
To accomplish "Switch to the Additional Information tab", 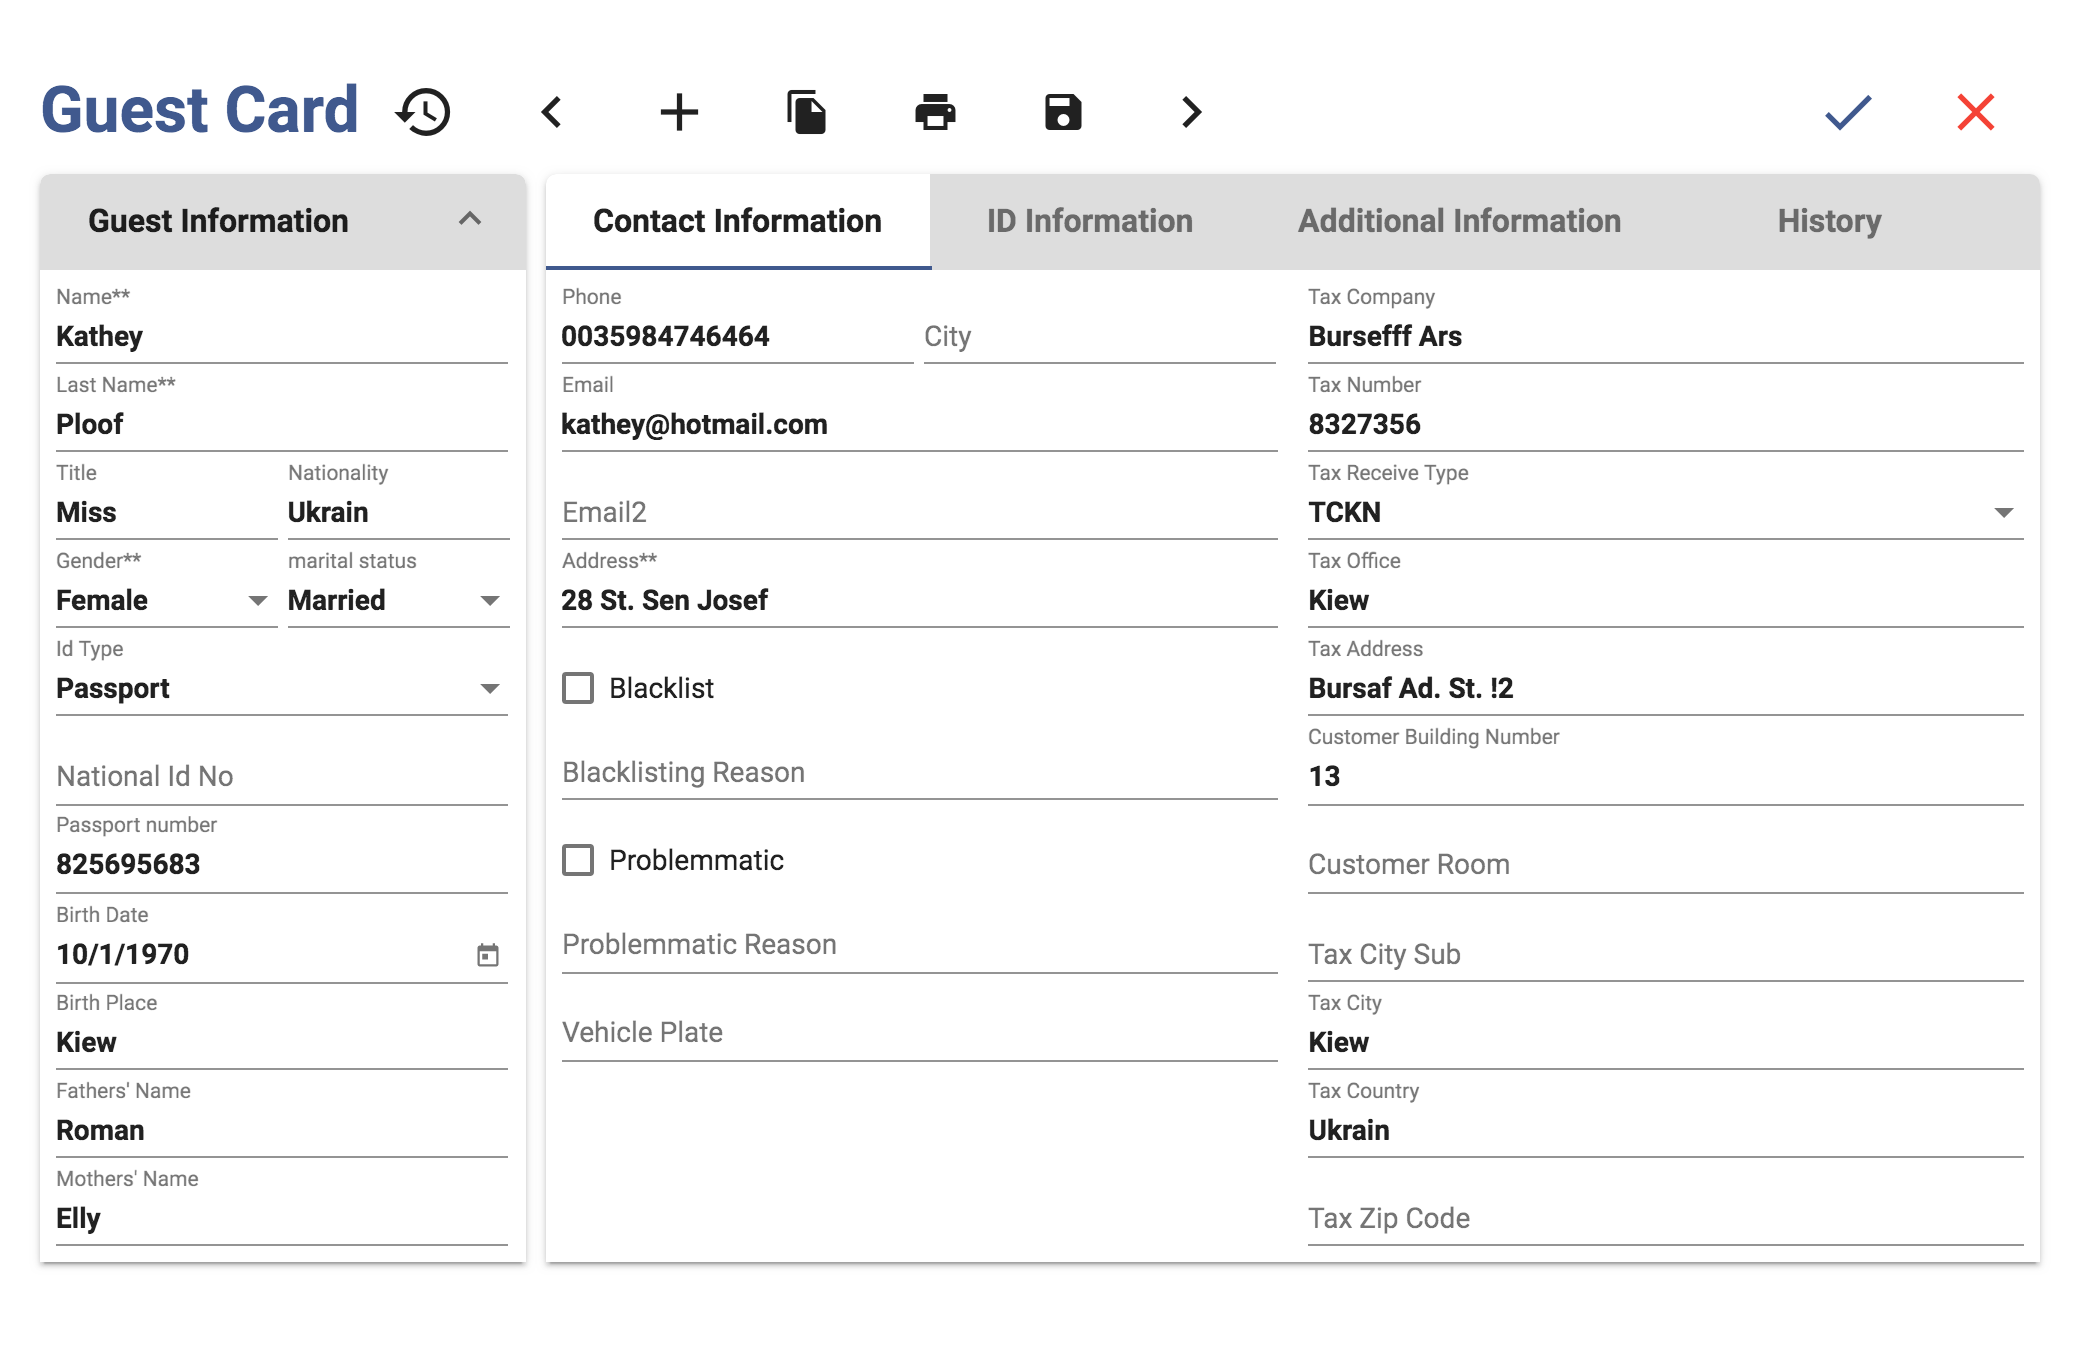I will 1459,221.
